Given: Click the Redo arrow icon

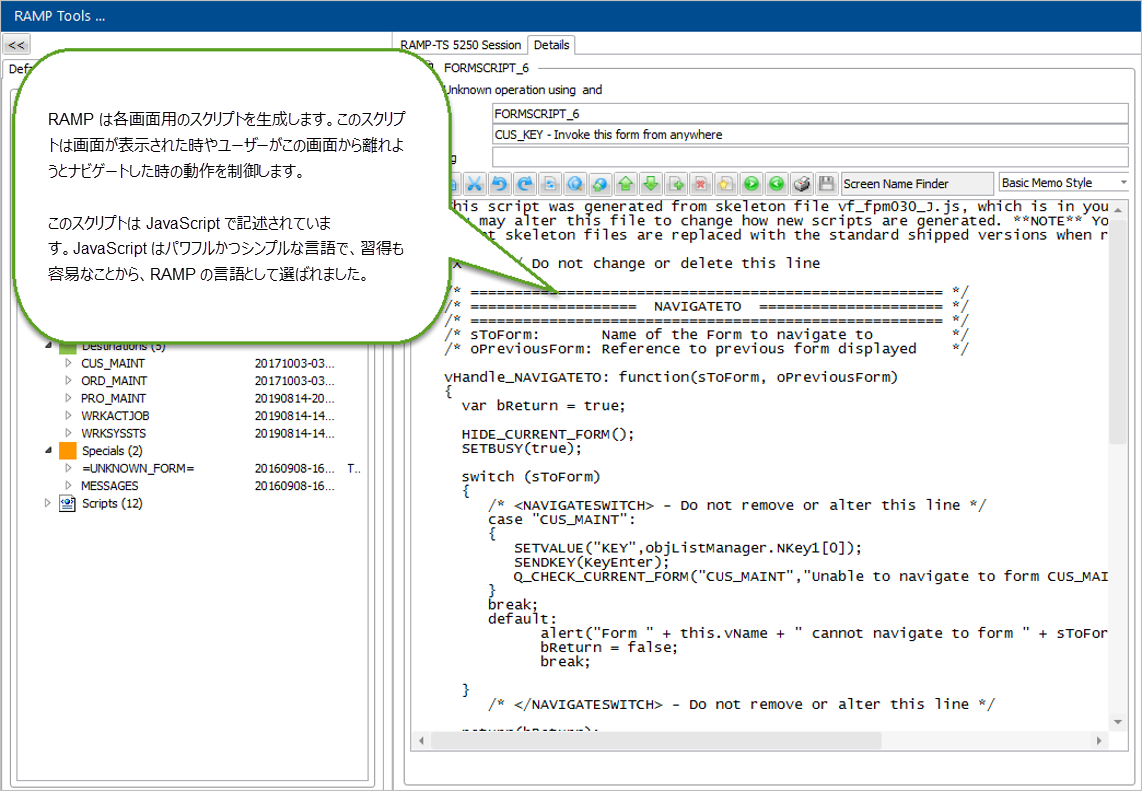Looking at the screenshot, I should click(x=524, y=184).
